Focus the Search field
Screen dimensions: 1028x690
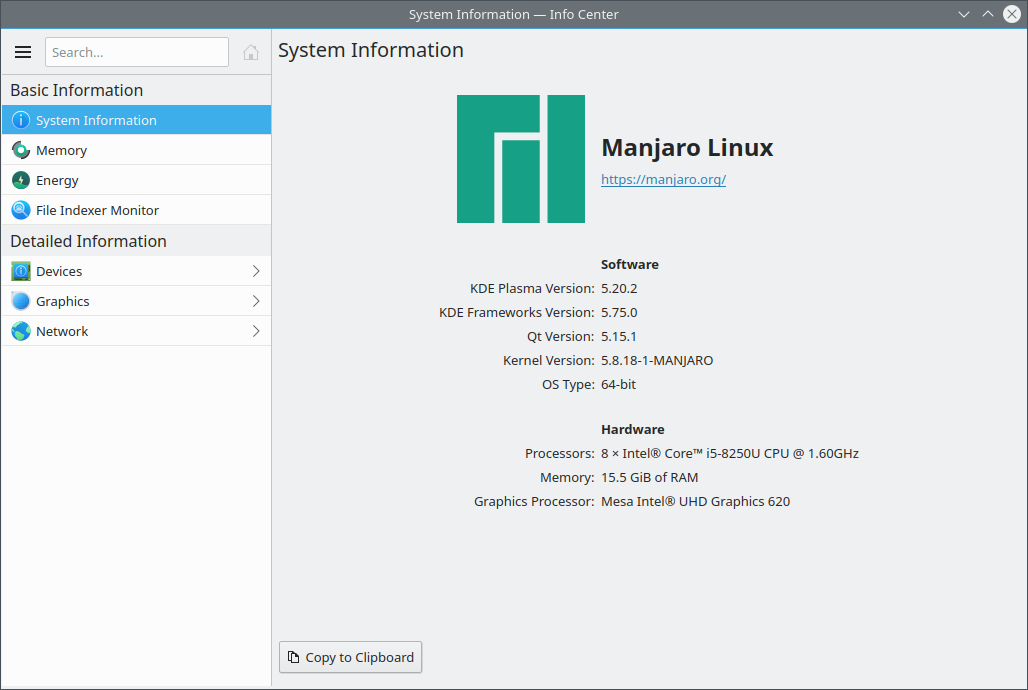click(x=136, y=52)
